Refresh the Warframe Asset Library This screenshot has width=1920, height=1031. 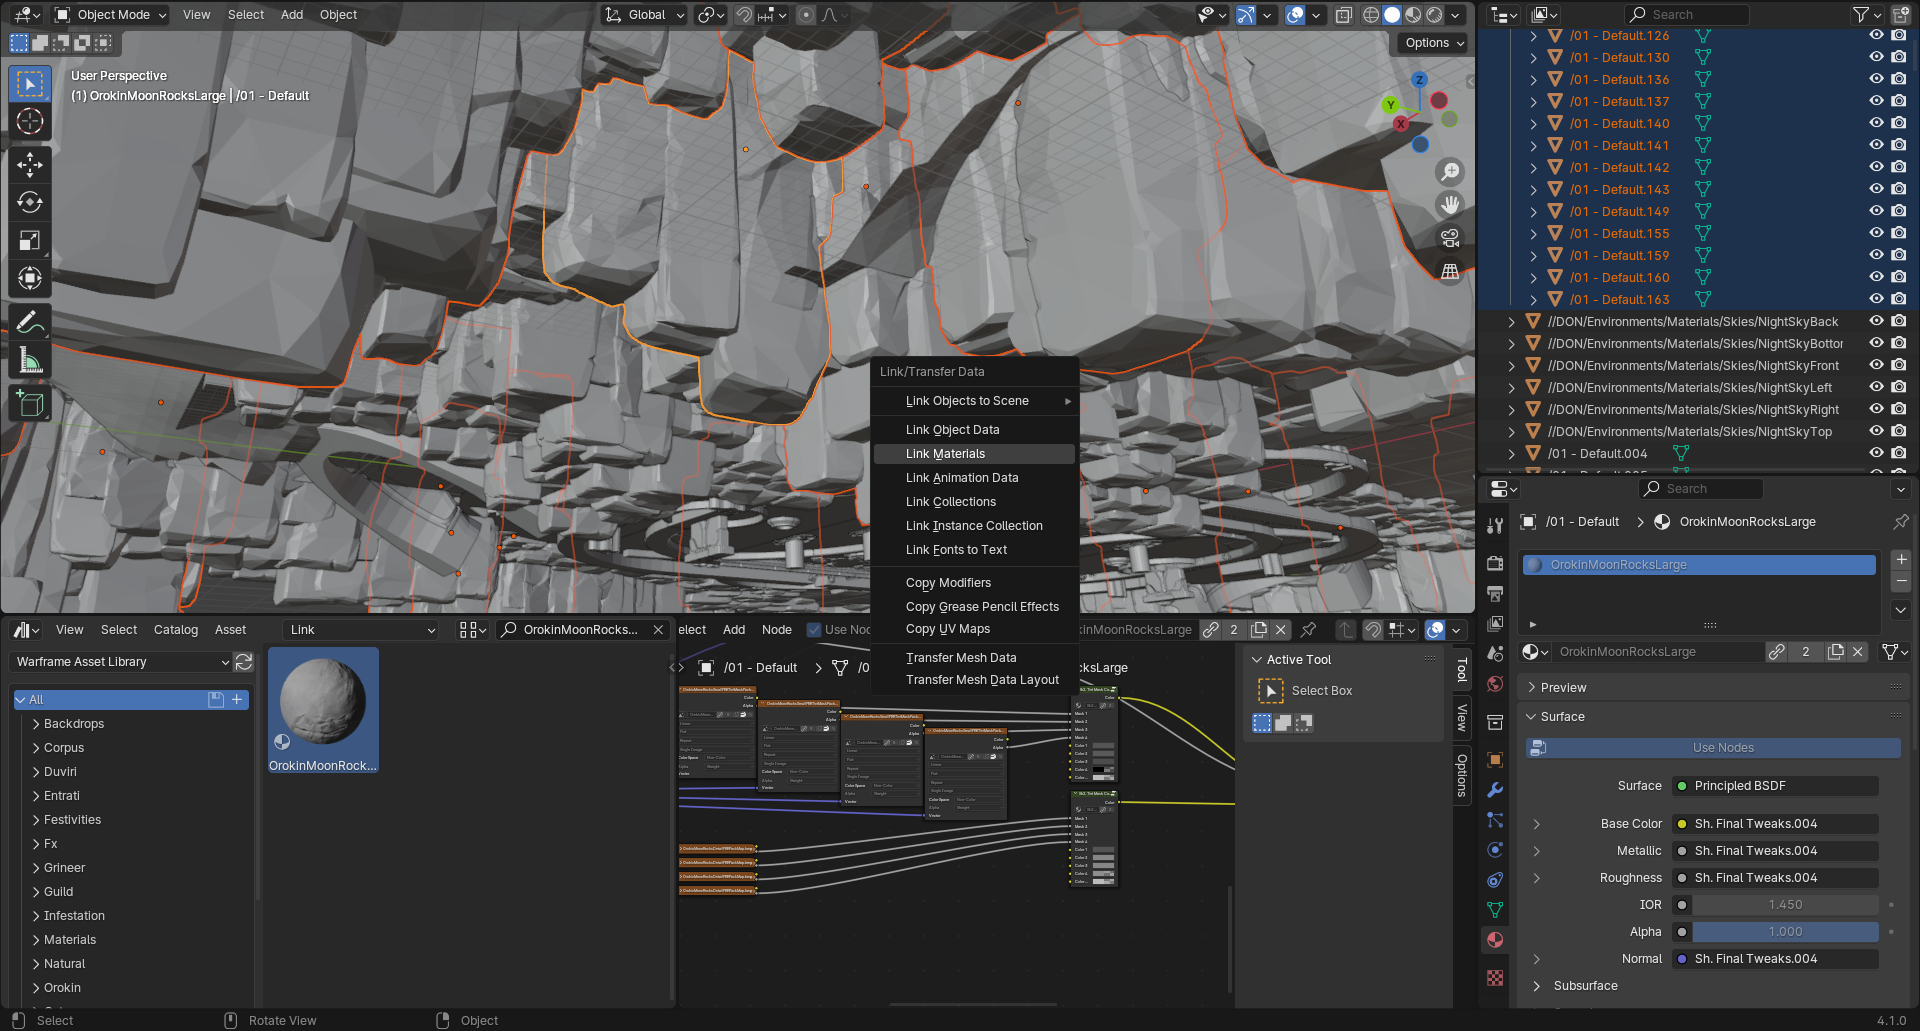[243, 662]
